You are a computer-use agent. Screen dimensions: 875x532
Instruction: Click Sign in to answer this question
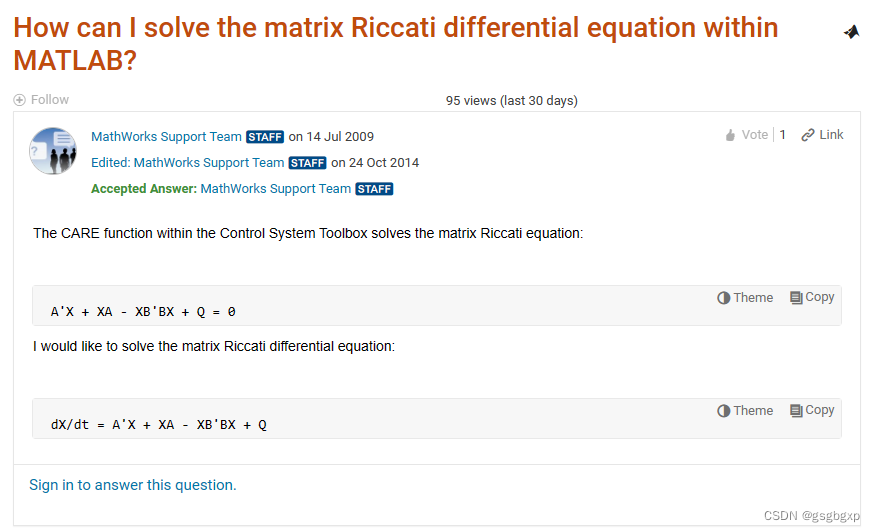[x=133, y=485]
